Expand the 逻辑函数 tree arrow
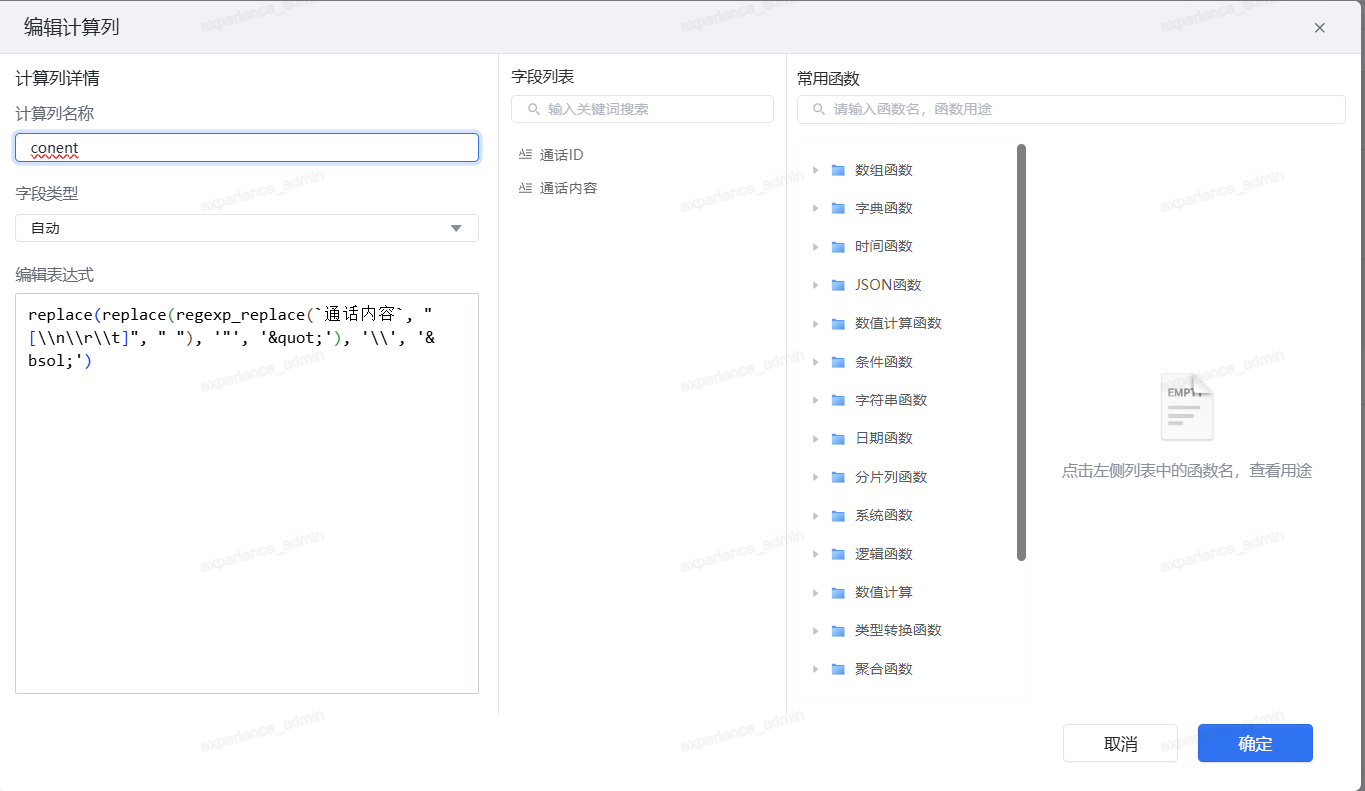 (815, 554)
